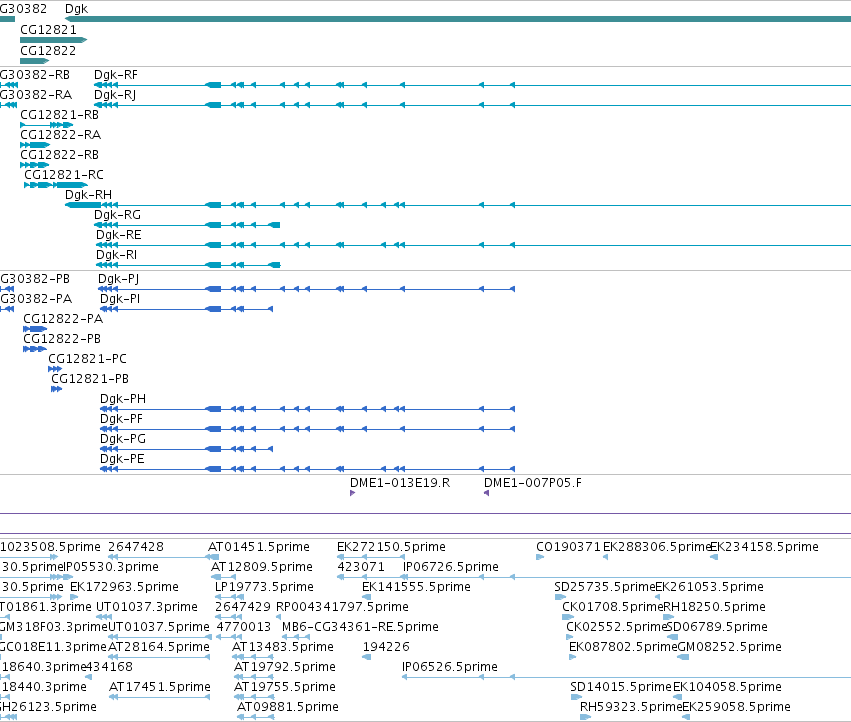The image size is (851, 722).
Task: Click EST AT13483.5prime
Action: point(283,648)
